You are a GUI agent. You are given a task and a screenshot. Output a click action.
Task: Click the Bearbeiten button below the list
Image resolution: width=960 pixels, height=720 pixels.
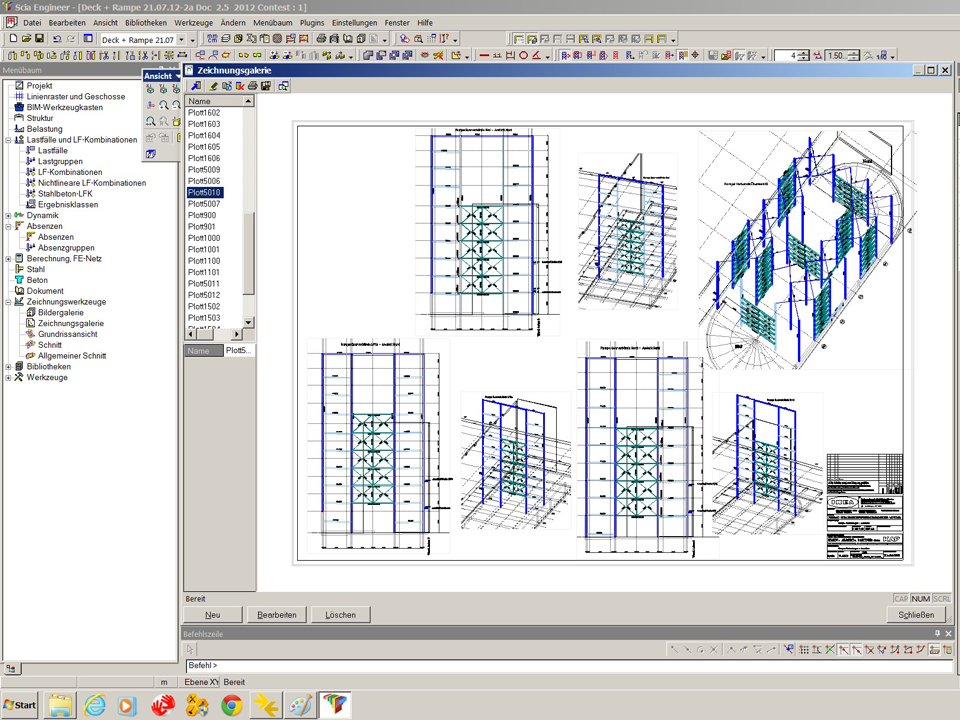pos(277,615)
